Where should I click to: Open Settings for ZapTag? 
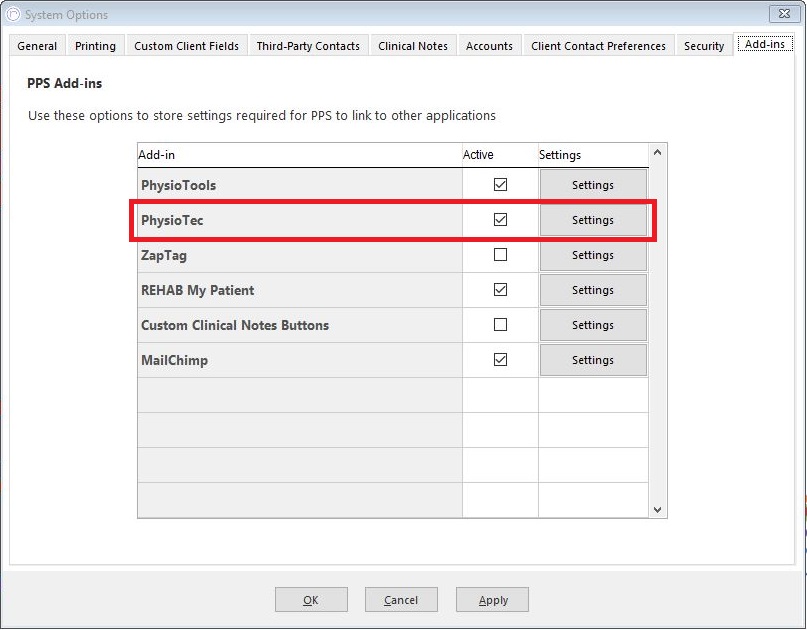pos(593,255)
